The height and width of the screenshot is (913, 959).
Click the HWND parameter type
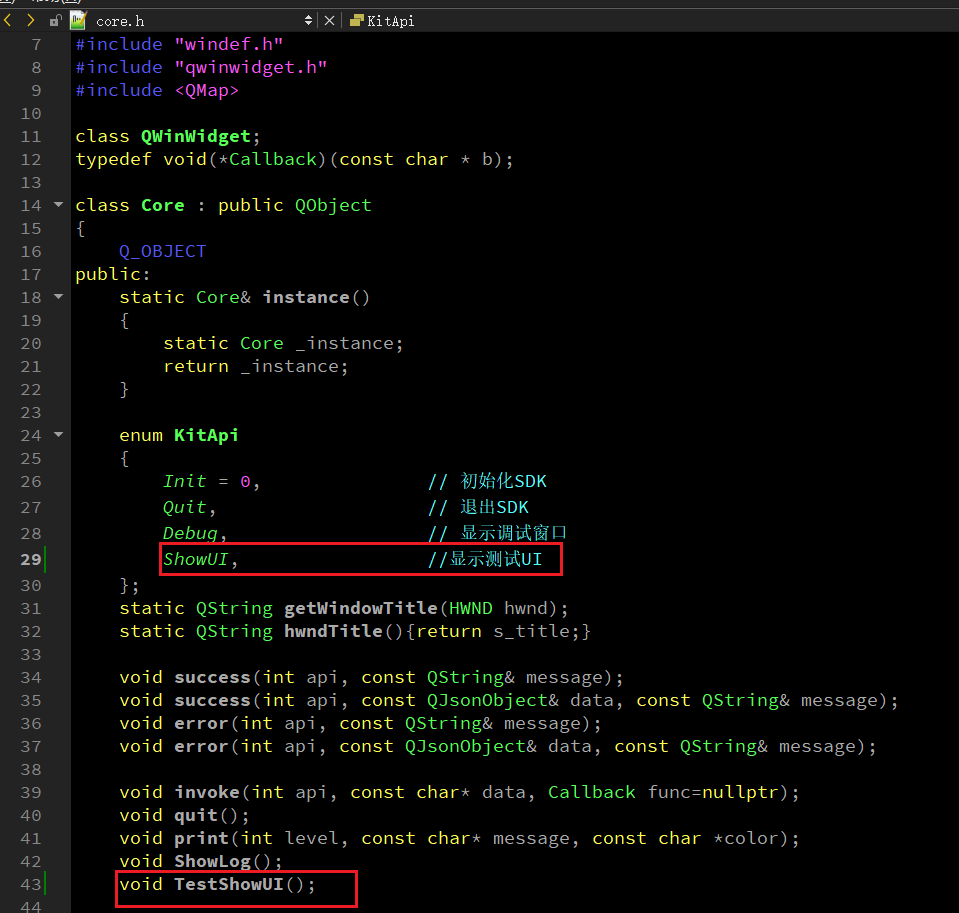coord(470,608)
